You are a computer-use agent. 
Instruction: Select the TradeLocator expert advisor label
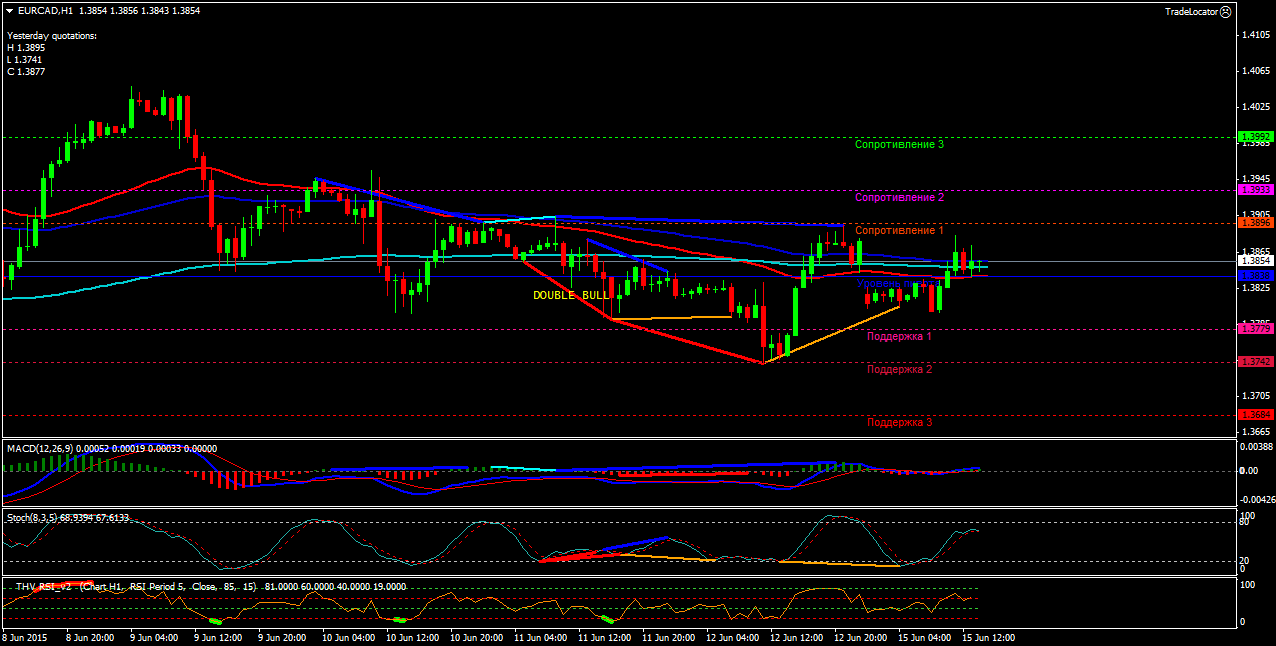(1191, 11)
